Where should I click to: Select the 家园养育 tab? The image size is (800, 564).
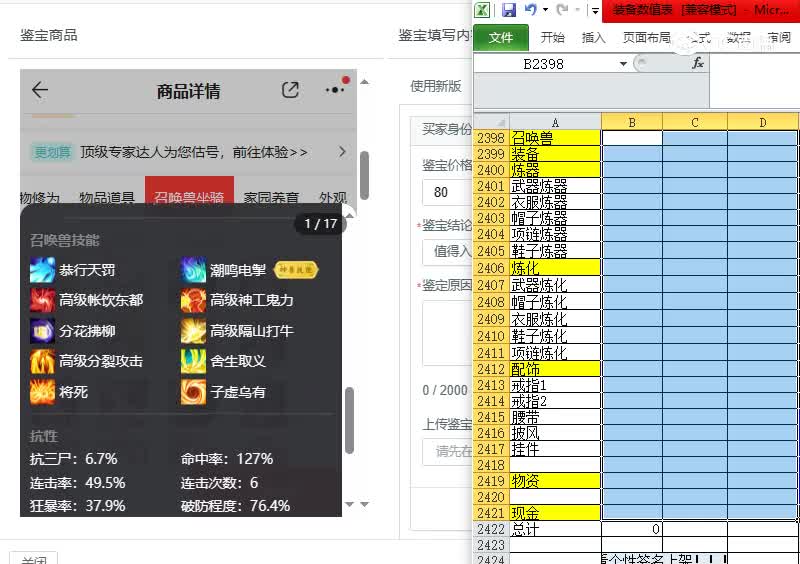(271, 197)
